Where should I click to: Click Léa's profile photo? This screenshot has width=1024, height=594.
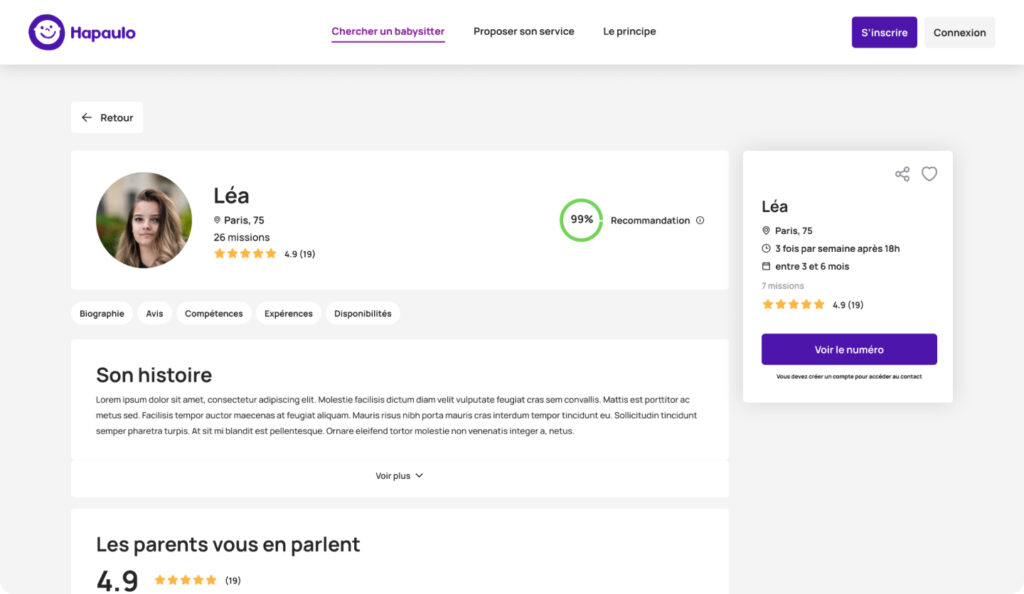(144, 220)
